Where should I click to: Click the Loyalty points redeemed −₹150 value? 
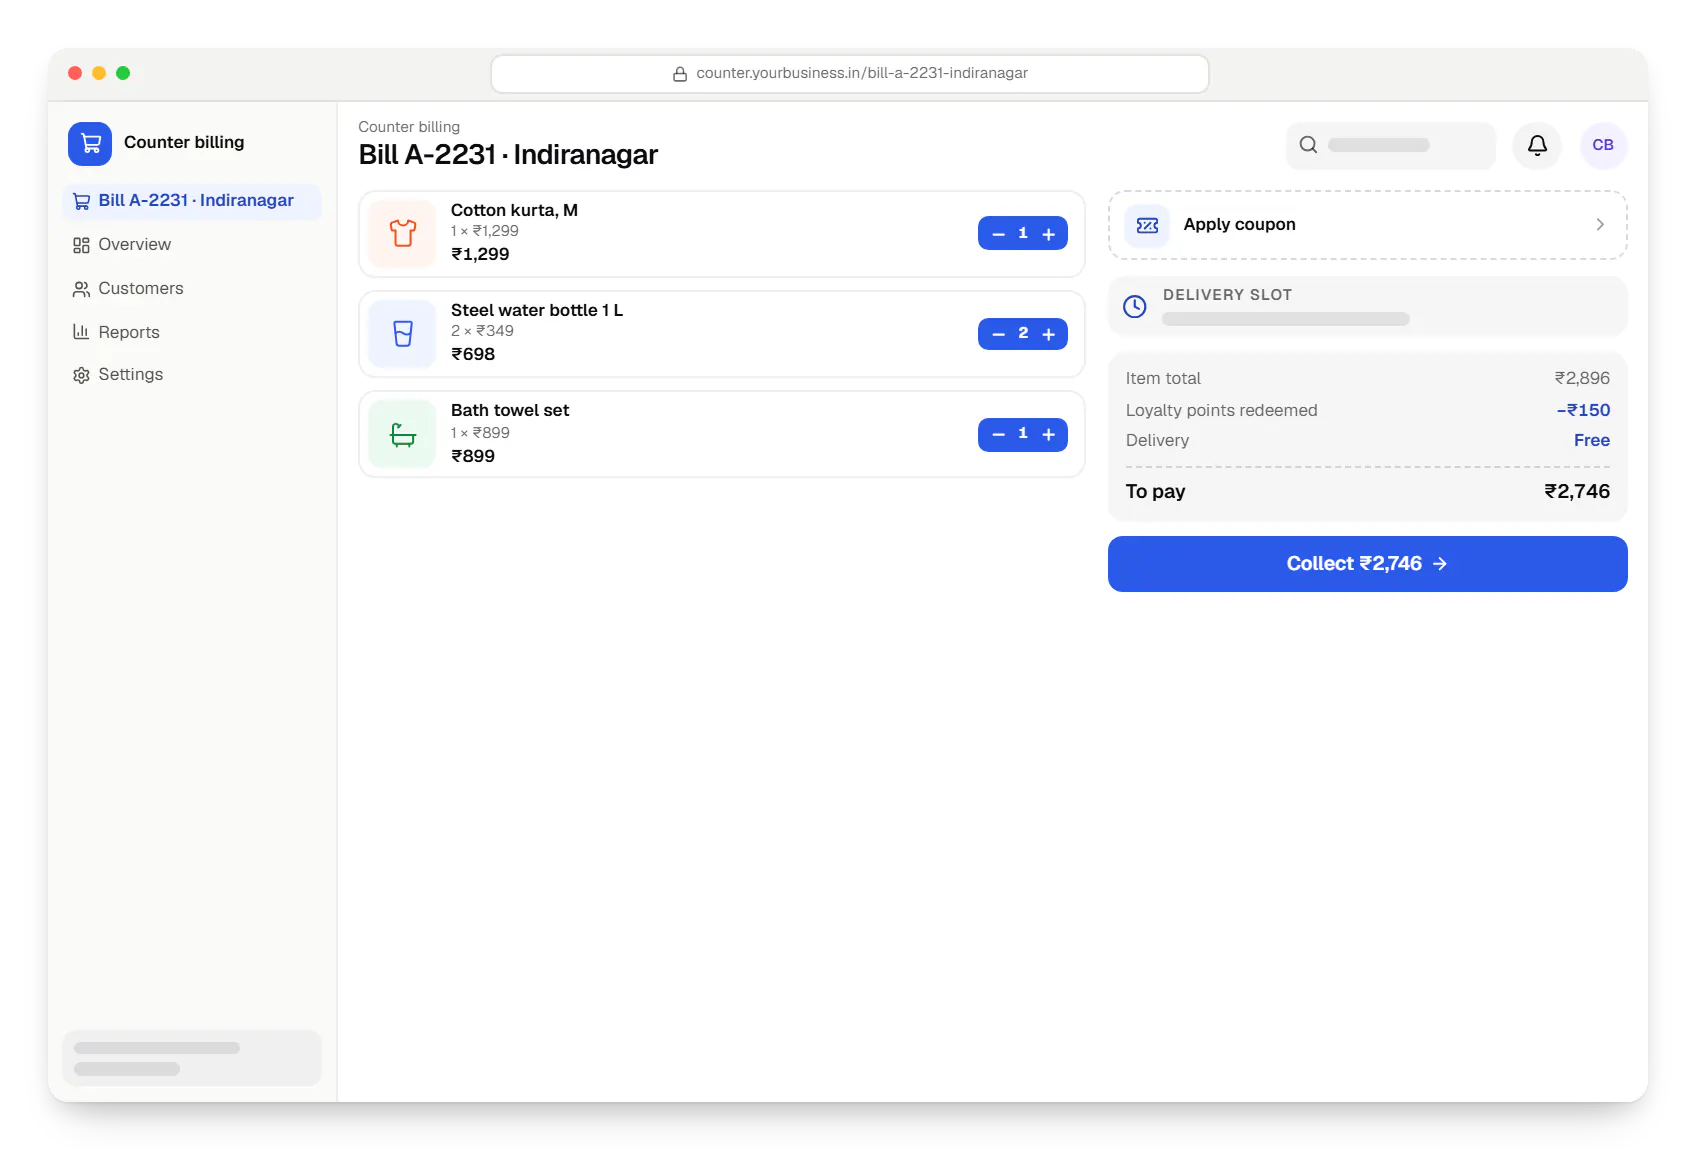1583,410
